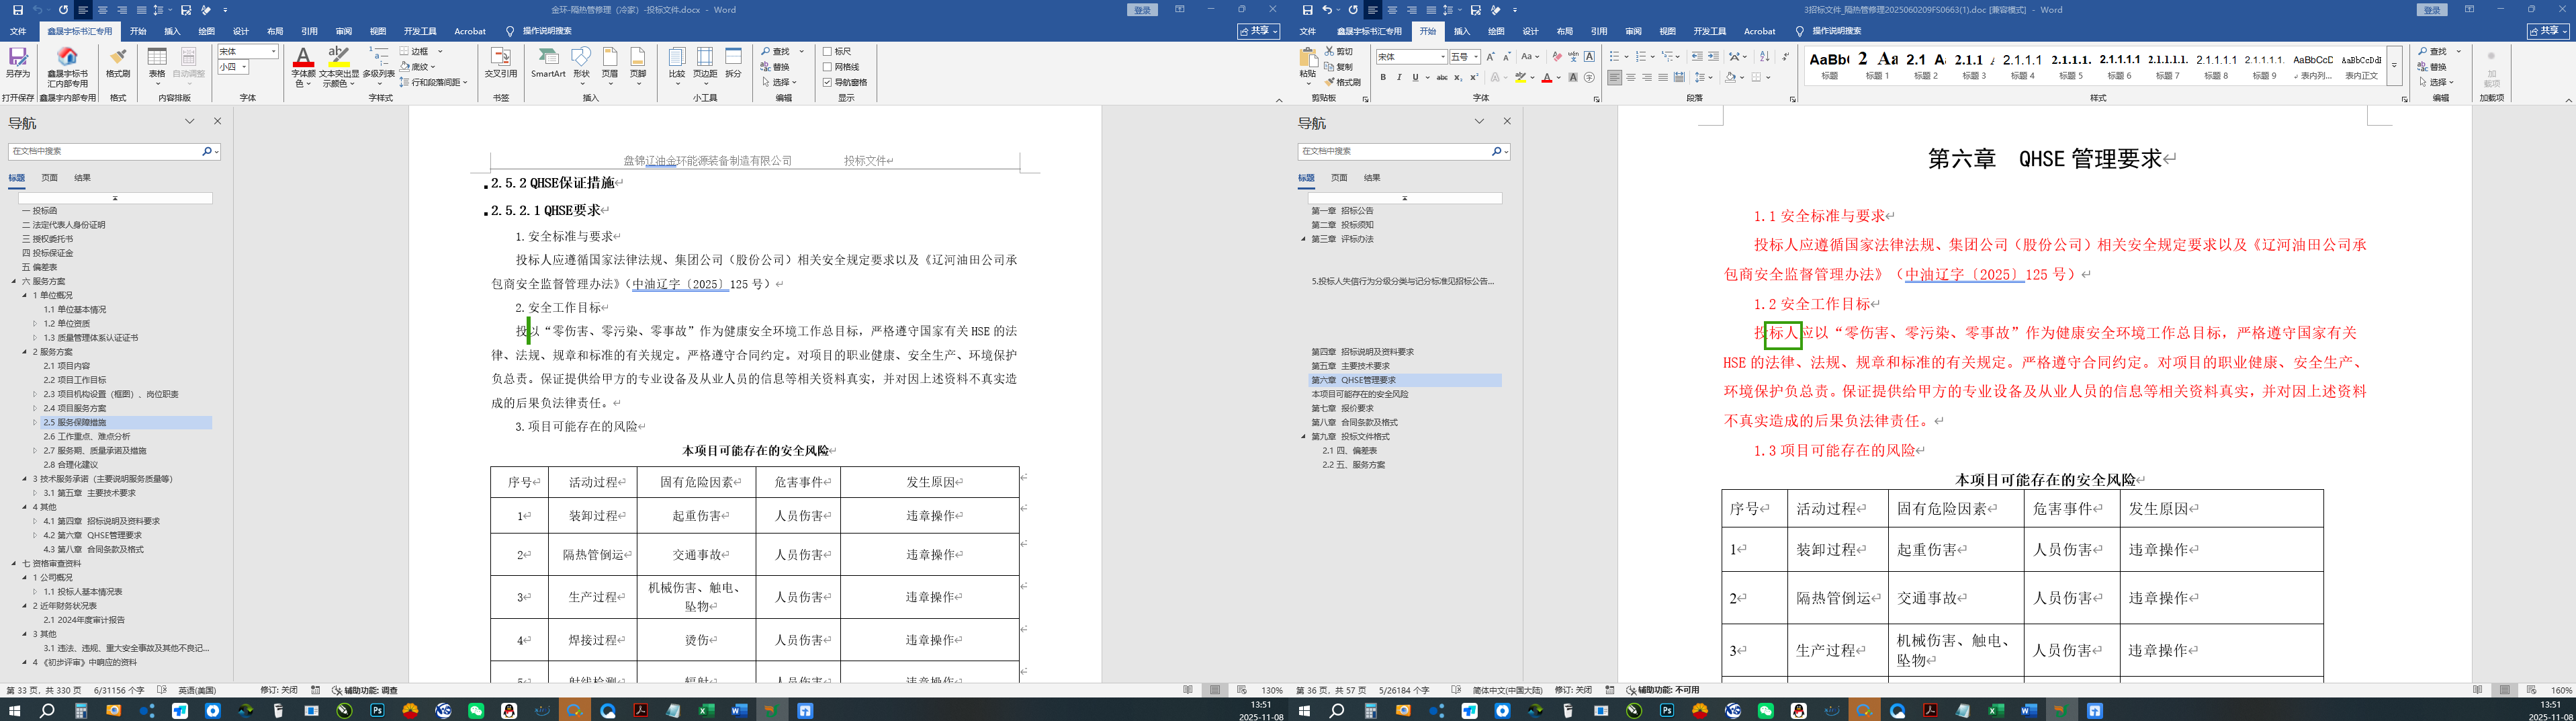Enable 网格线 checkbox in left Word window
2576x721 pixels.
(828, 67)
